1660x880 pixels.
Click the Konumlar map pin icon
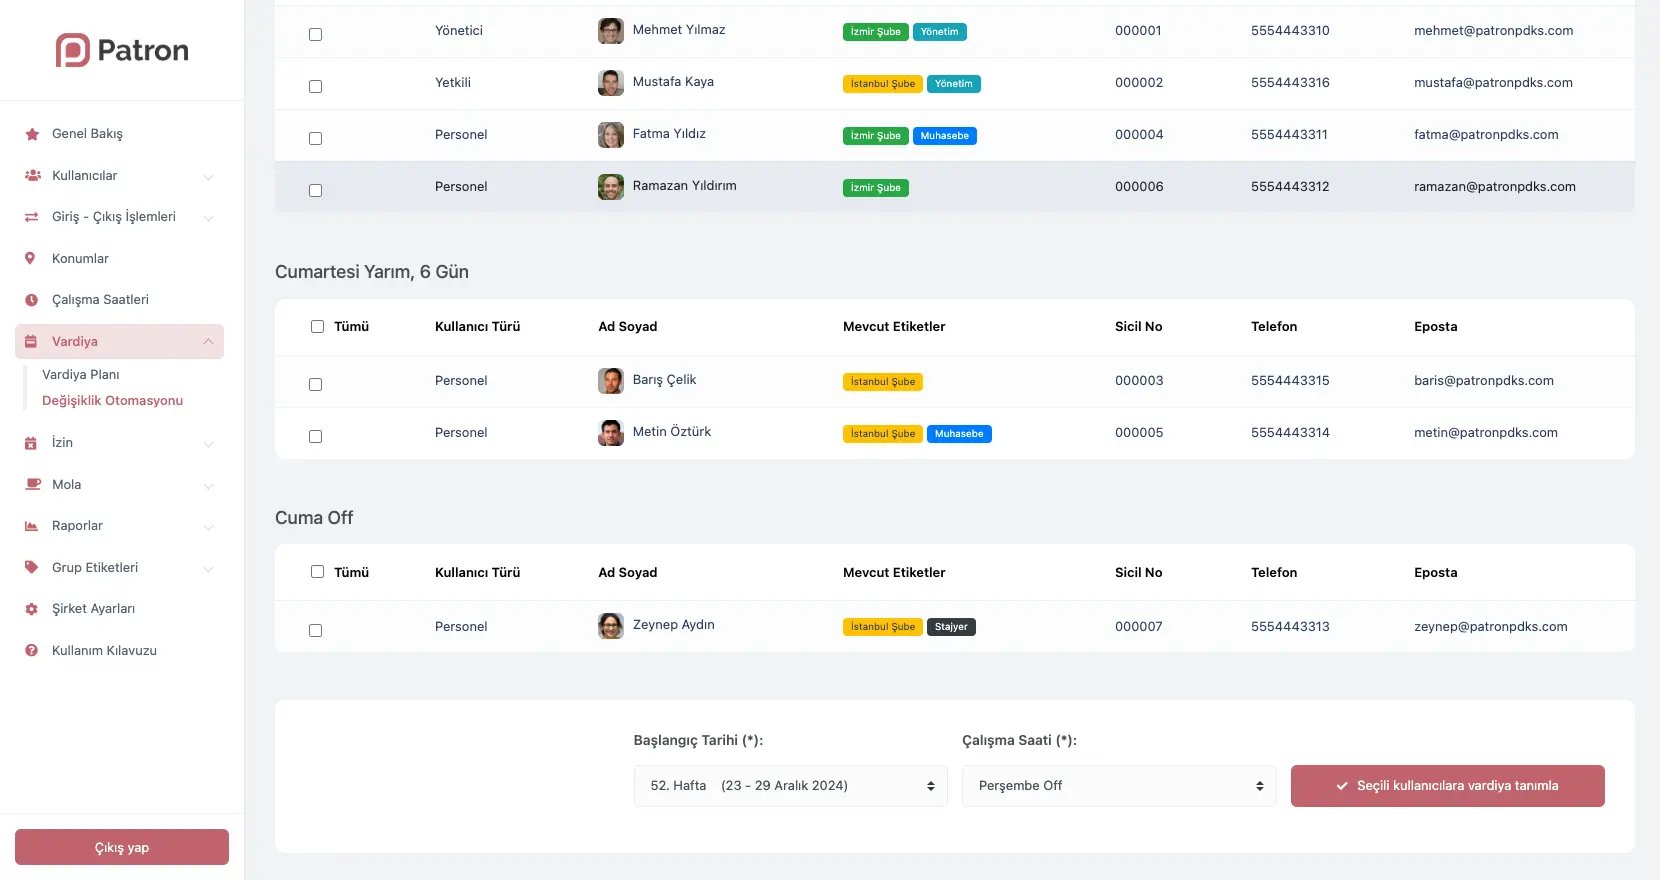tap(31, 258)
